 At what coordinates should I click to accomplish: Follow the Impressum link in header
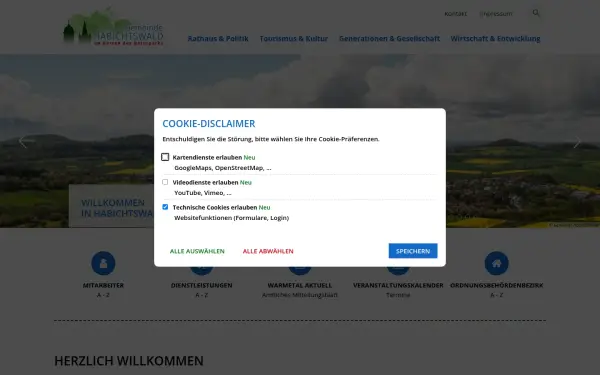tap(496, 14)
